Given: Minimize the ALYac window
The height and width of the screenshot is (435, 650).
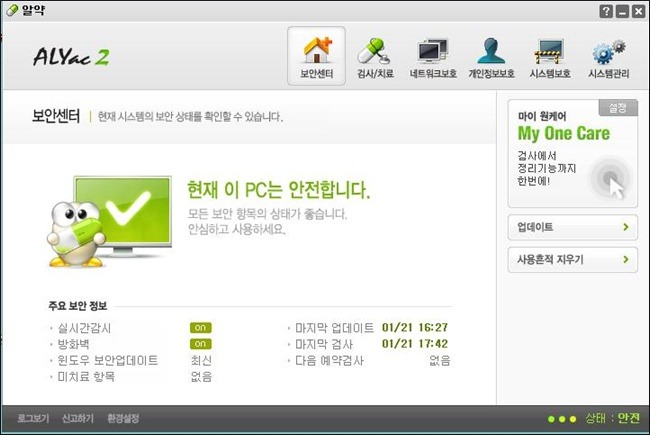Looking at the screenshot, I should click(622, 11).
